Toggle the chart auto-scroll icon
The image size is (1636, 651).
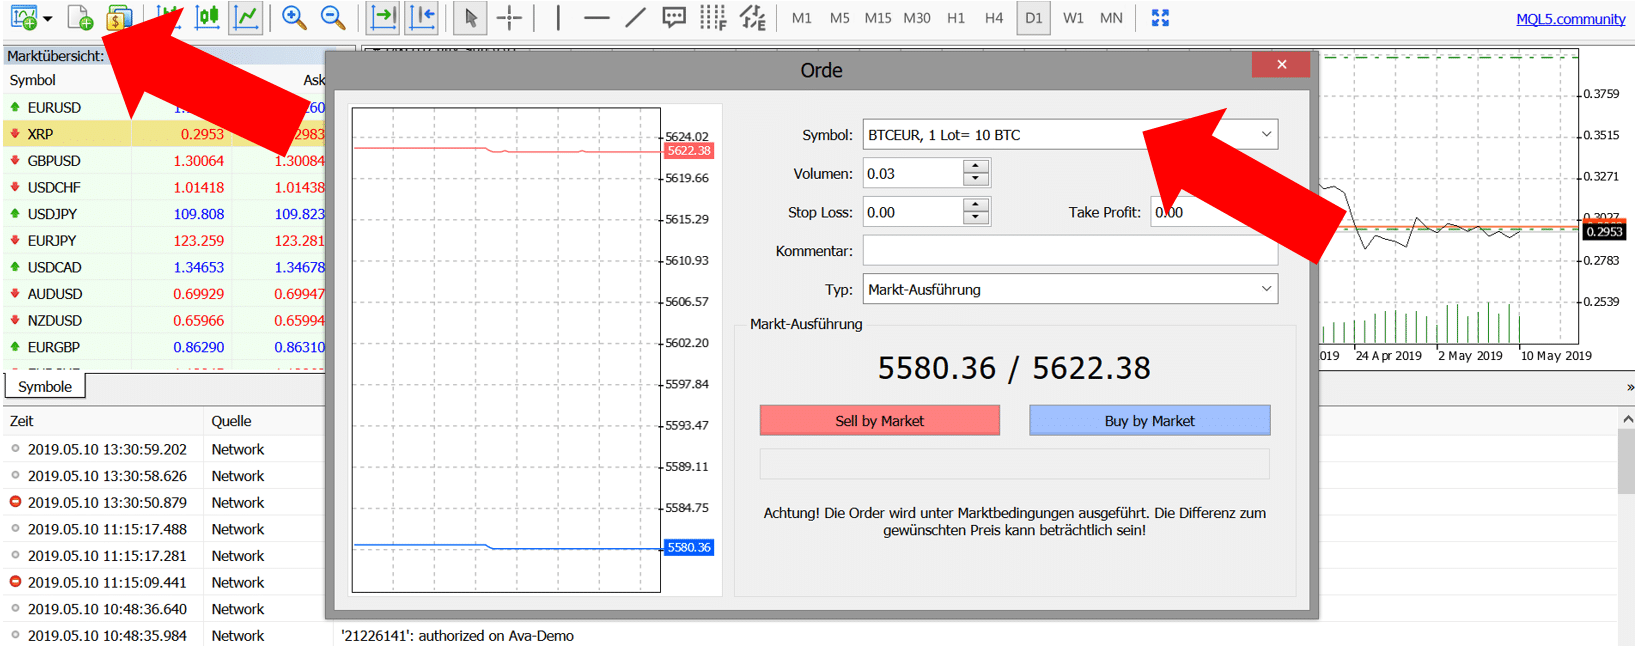point(383,18)
